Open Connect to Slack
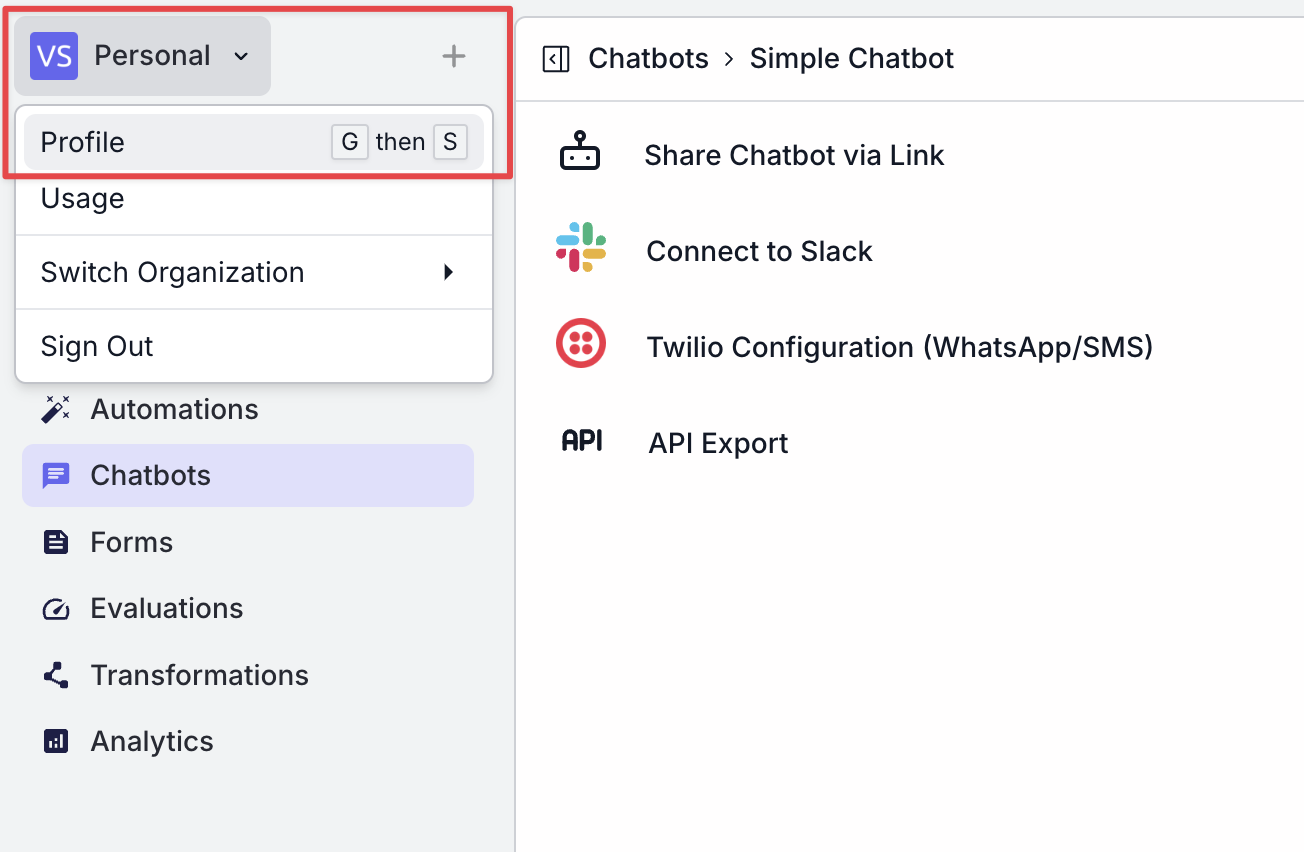This screenshot has width=1304, height=852. (x=760, y=251)
